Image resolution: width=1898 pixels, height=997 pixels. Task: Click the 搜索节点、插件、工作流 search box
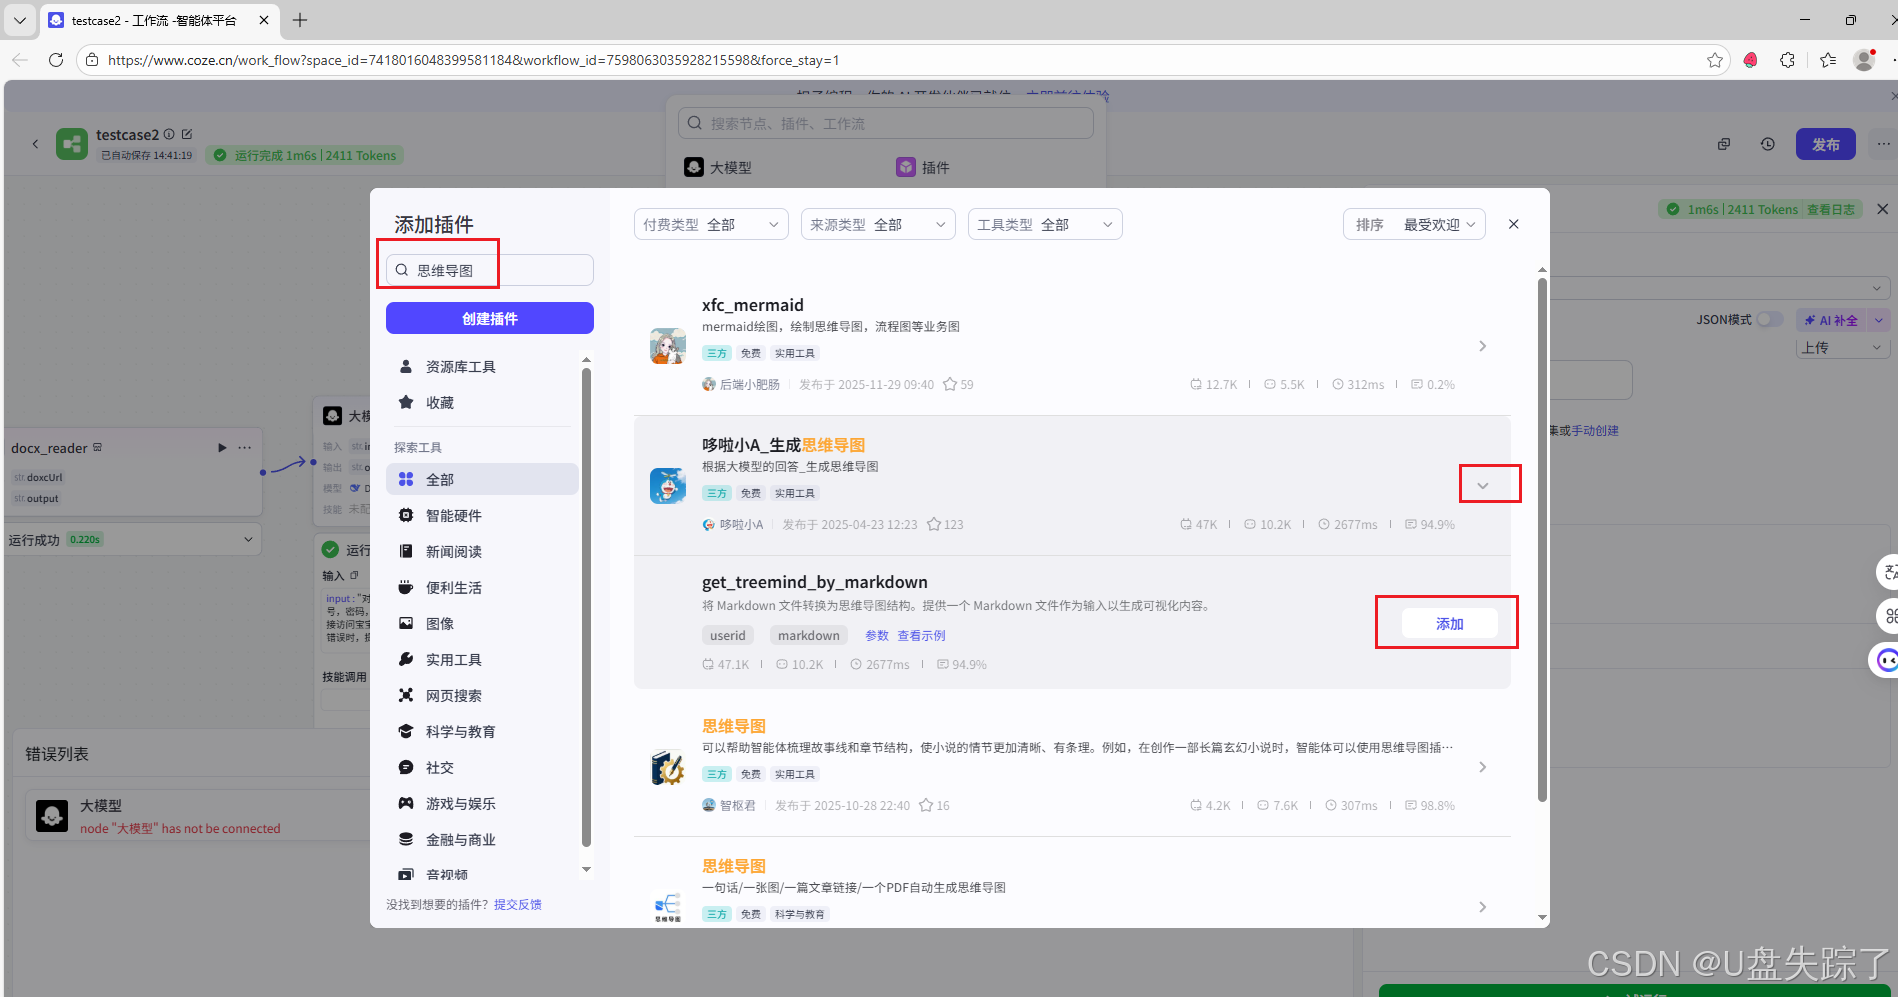tap(886, 123)
